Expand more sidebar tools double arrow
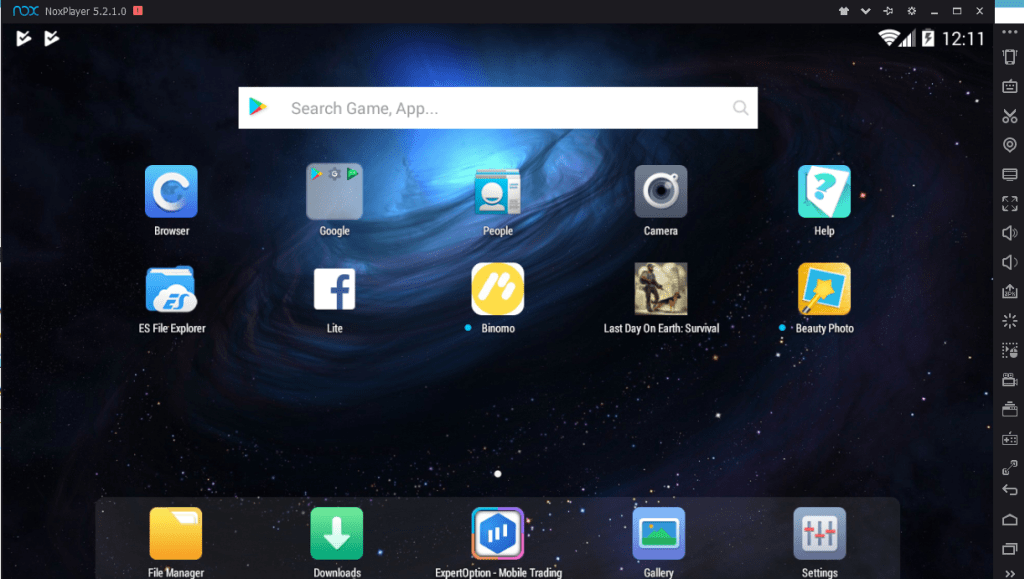Image resolution: width=1024 pixels, height=579 pixels. pos(1010,574)
